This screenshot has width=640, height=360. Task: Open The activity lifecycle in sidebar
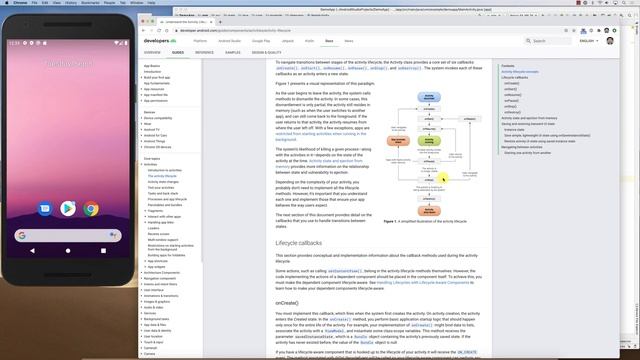[x=162, y=176]
